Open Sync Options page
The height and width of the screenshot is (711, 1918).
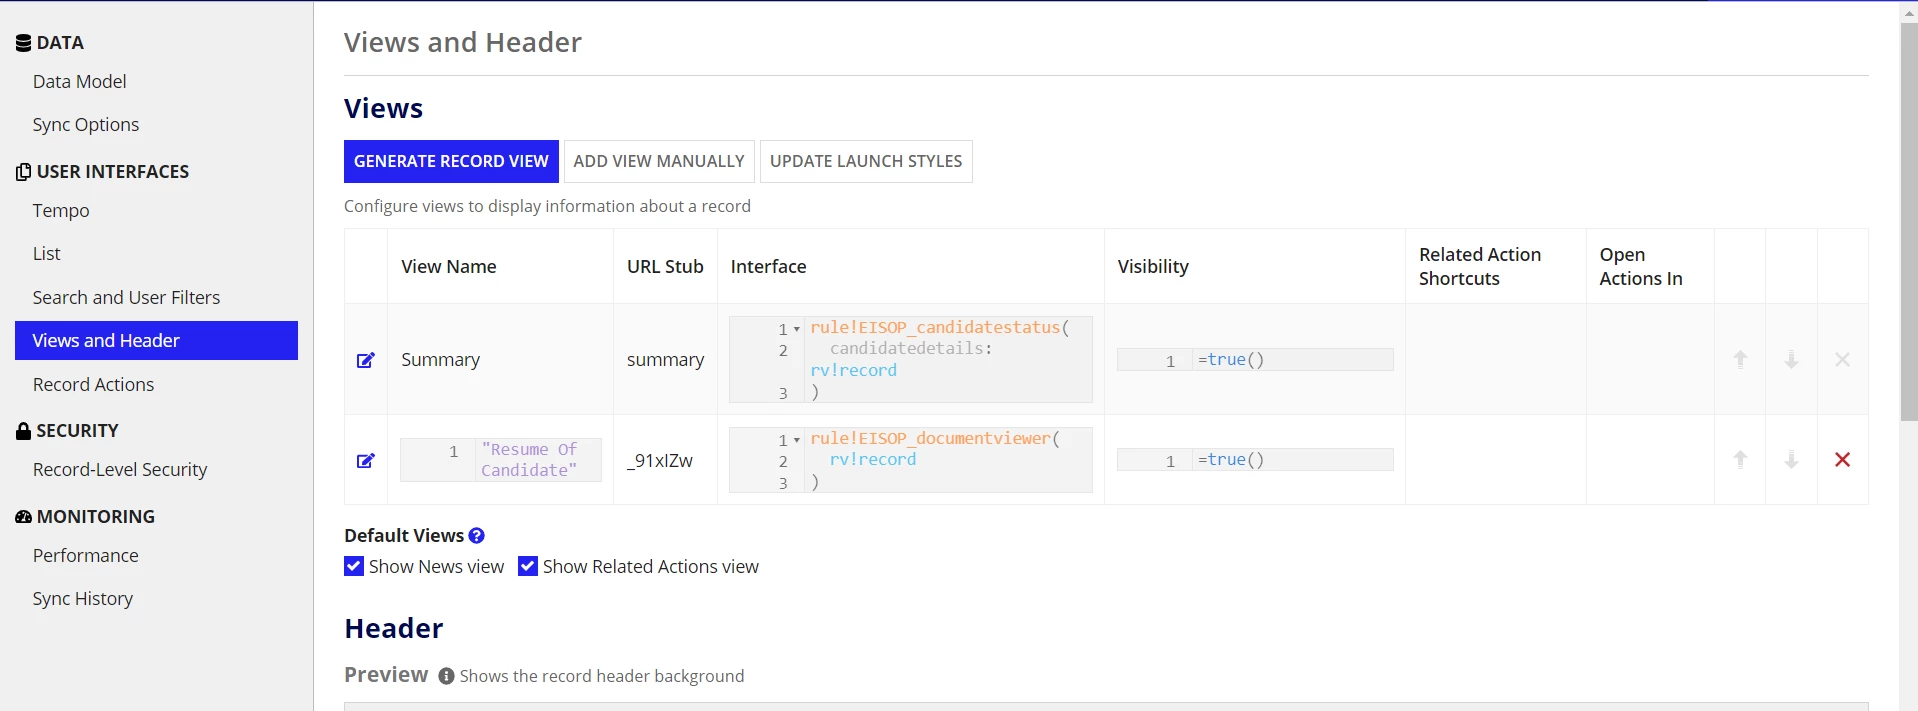click(x=86, y=125)
